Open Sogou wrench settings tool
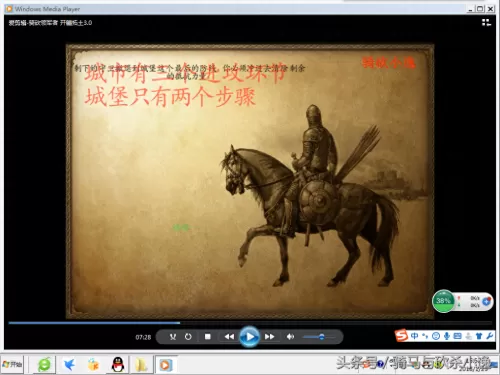Viewport: 500px width, 375px height. tap(490, 336)
